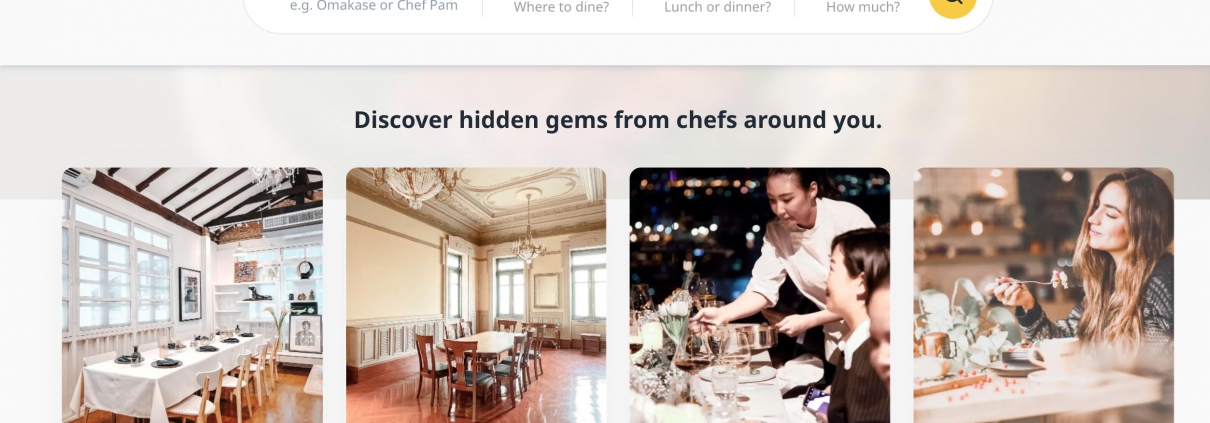Select the chandelier ballroom venue card
Viewport: 1210px width, 423px height.
tap(476, 295)
